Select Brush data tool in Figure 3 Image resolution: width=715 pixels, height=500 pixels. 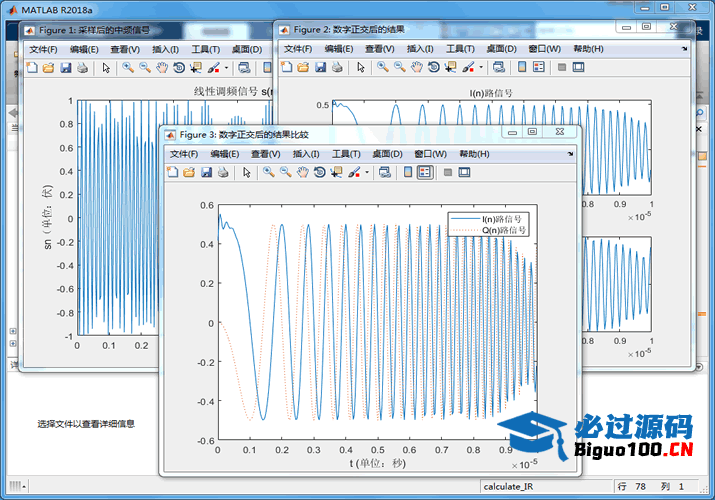coord(354,172)
